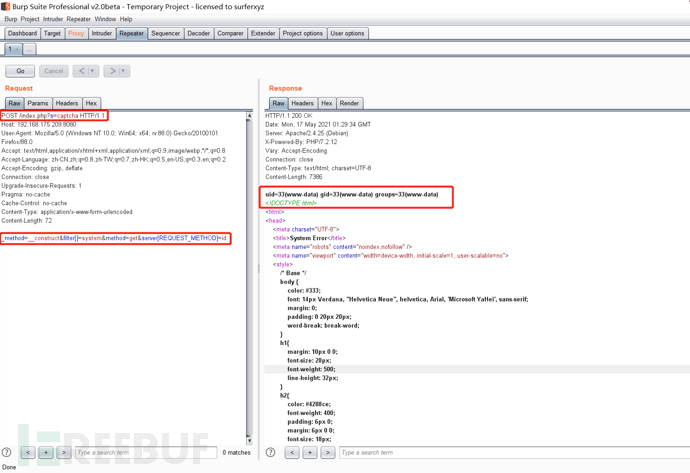Click the User-Agent header line in request
Image resolution: width=690 pixels, height=473 pixels.
[110, 133]
